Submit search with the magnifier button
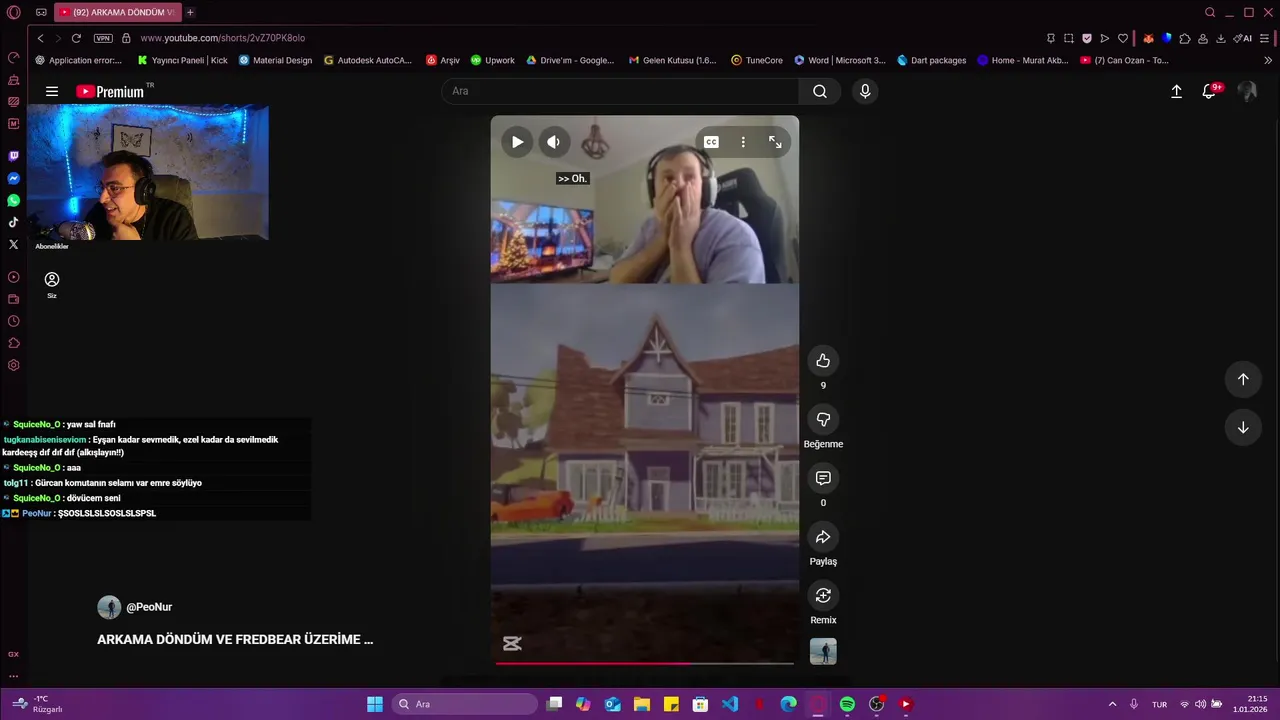Image resolution: width=1280 pixels, height=720 pixels. click(820, 91)
